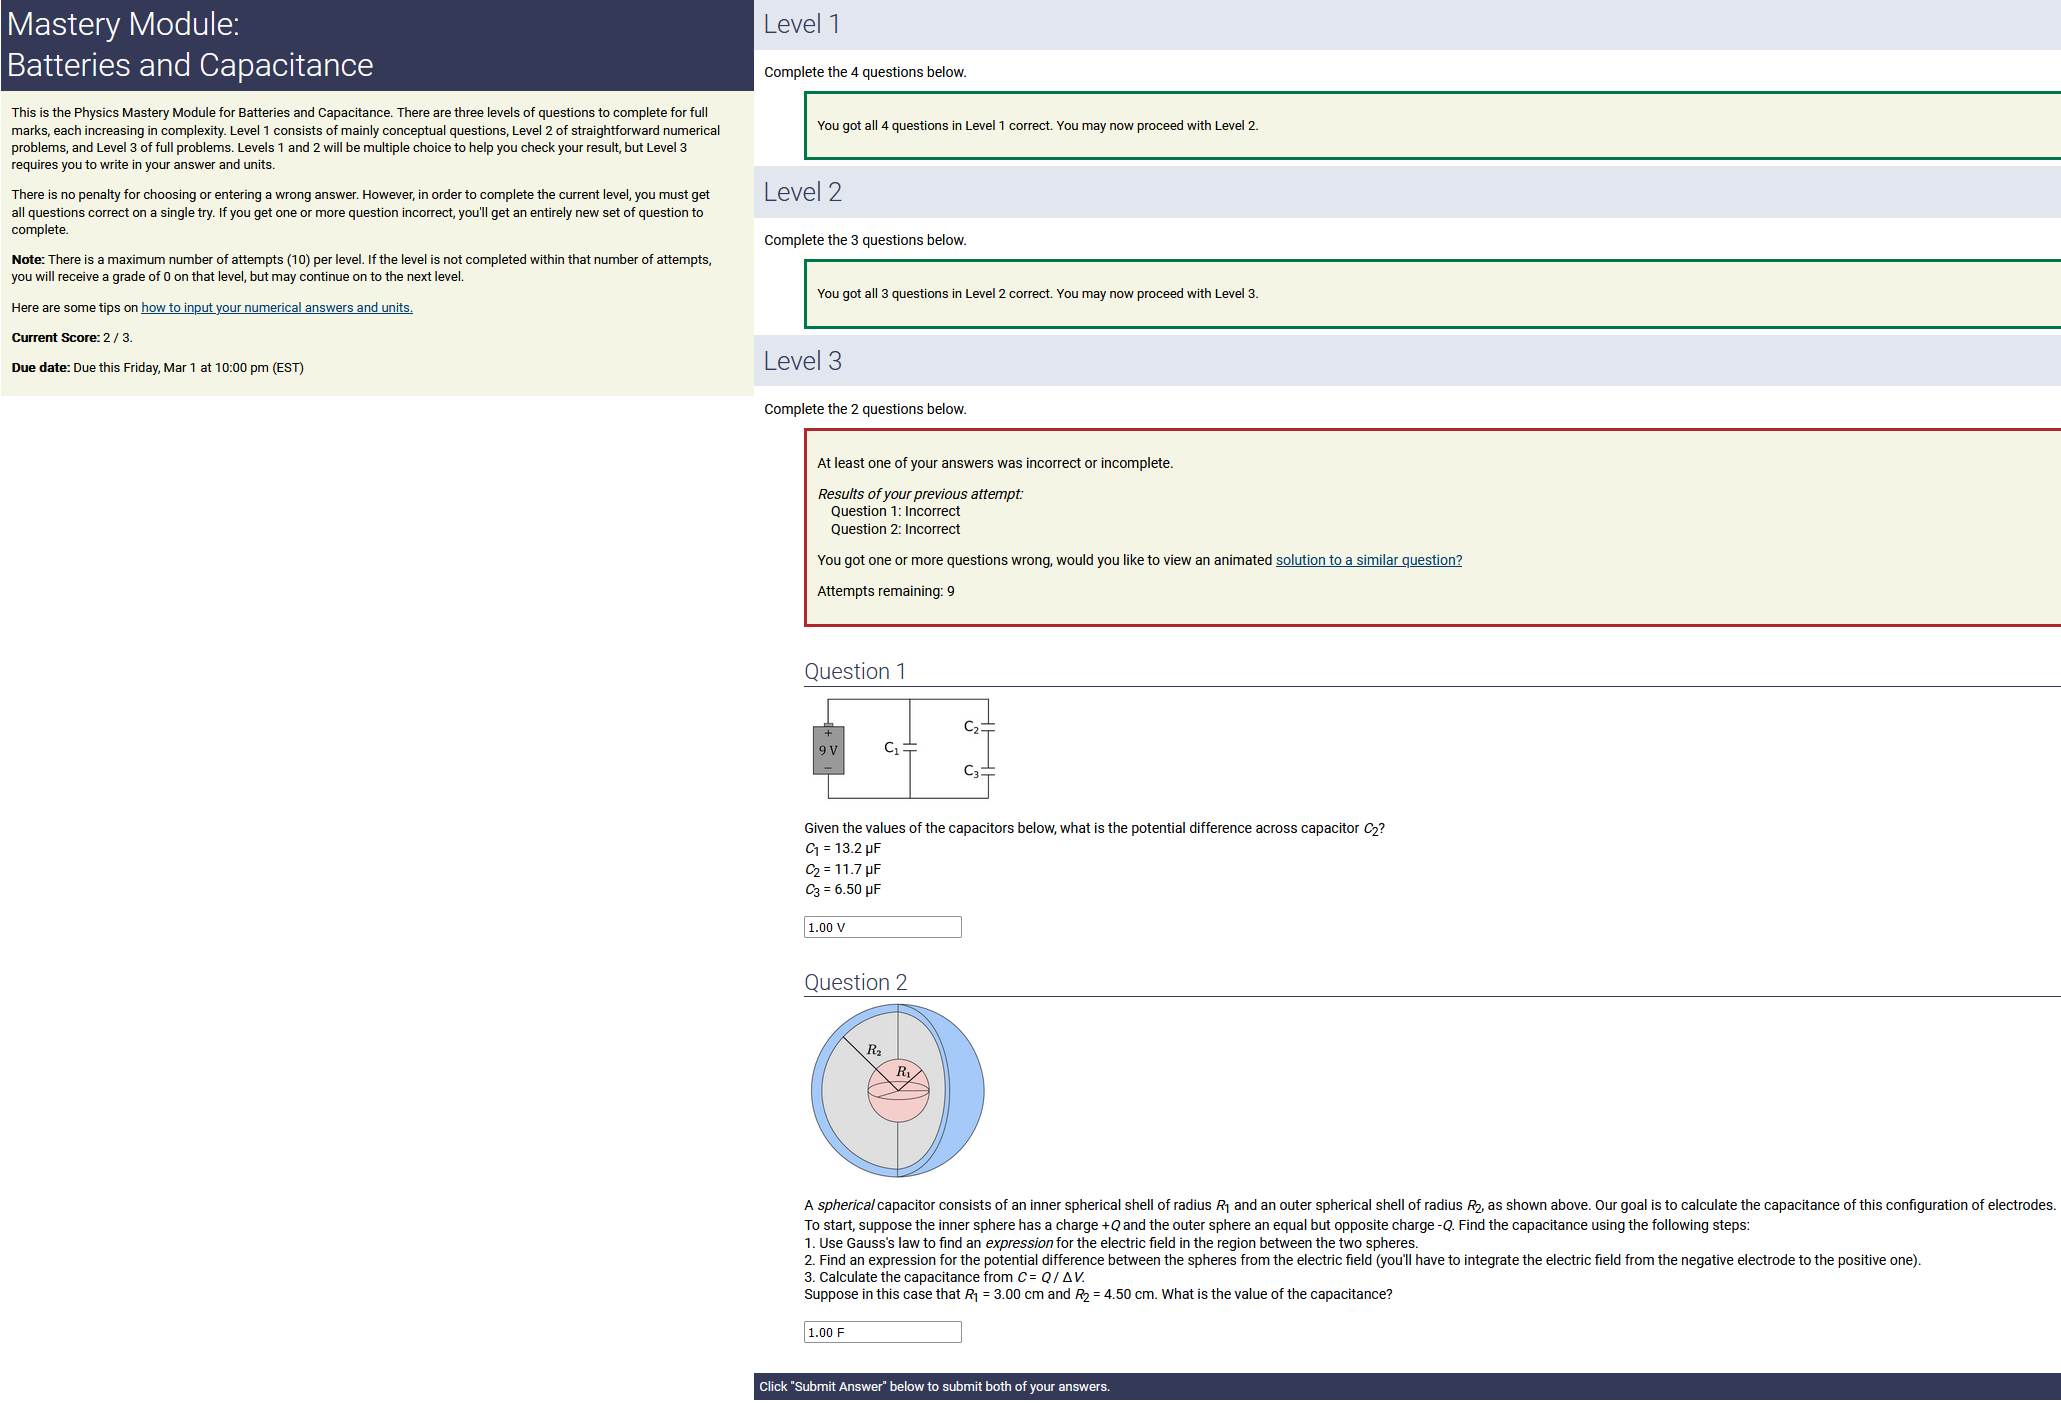This screenshot has width=2061, height=1403.
Task: Open the numerical answers and units tips link
Action: [x=277, y=308]
